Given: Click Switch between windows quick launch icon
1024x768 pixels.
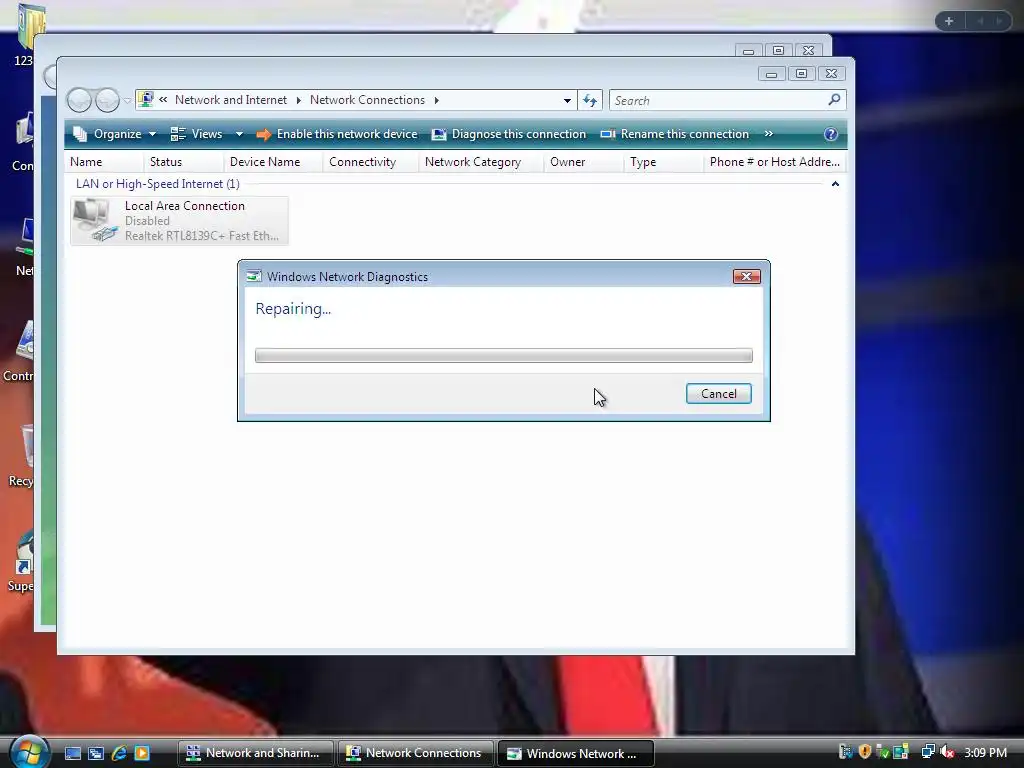Looking at the screenshot, I should click(96, 753).
